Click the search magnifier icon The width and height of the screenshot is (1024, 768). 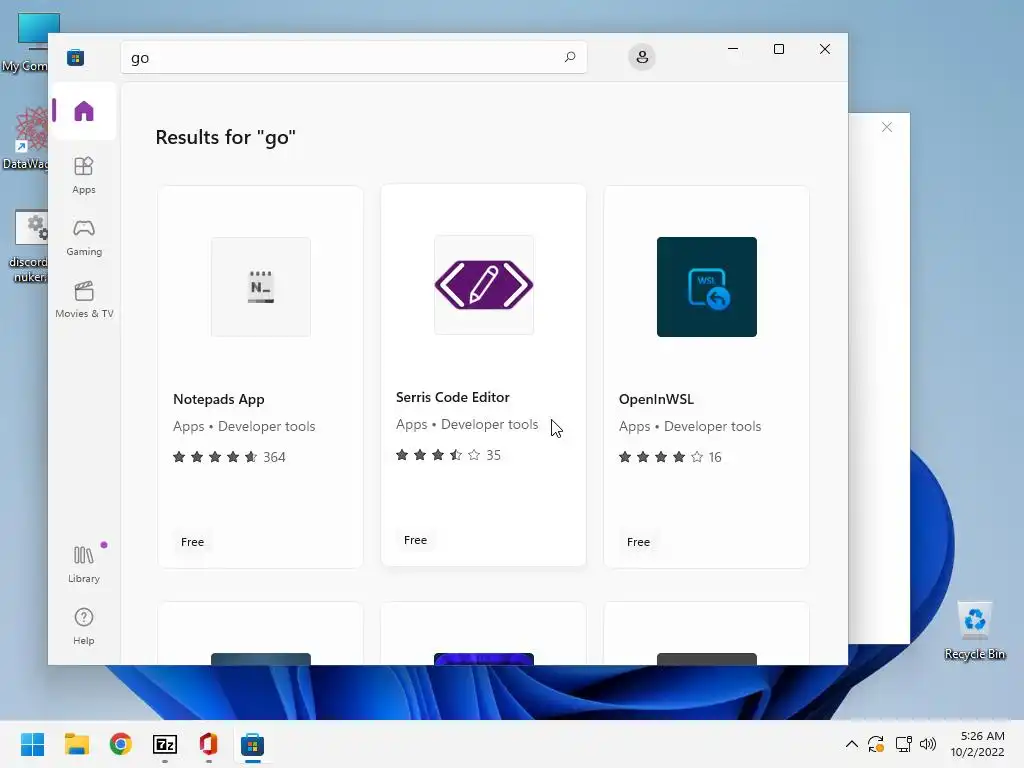pyautogui.click(x=569, y=57)
